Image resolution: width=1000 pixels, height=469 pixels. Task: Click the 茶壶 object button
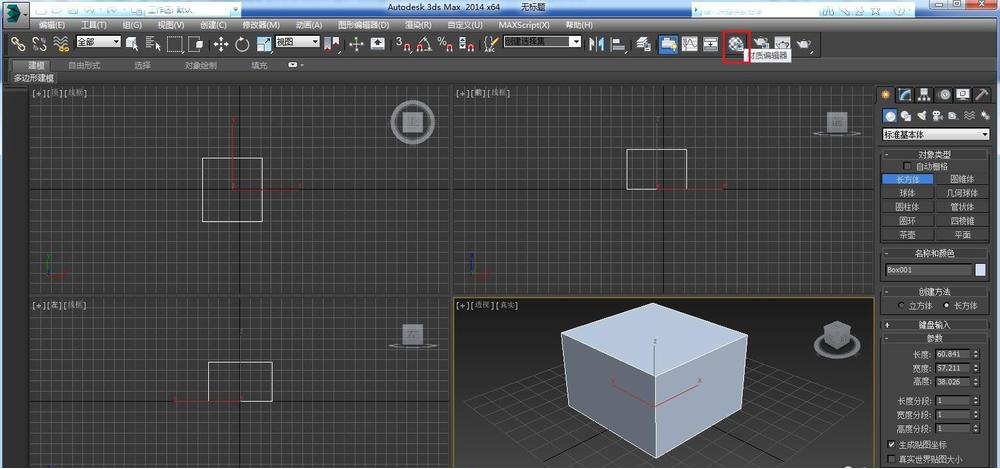point(907,234)
